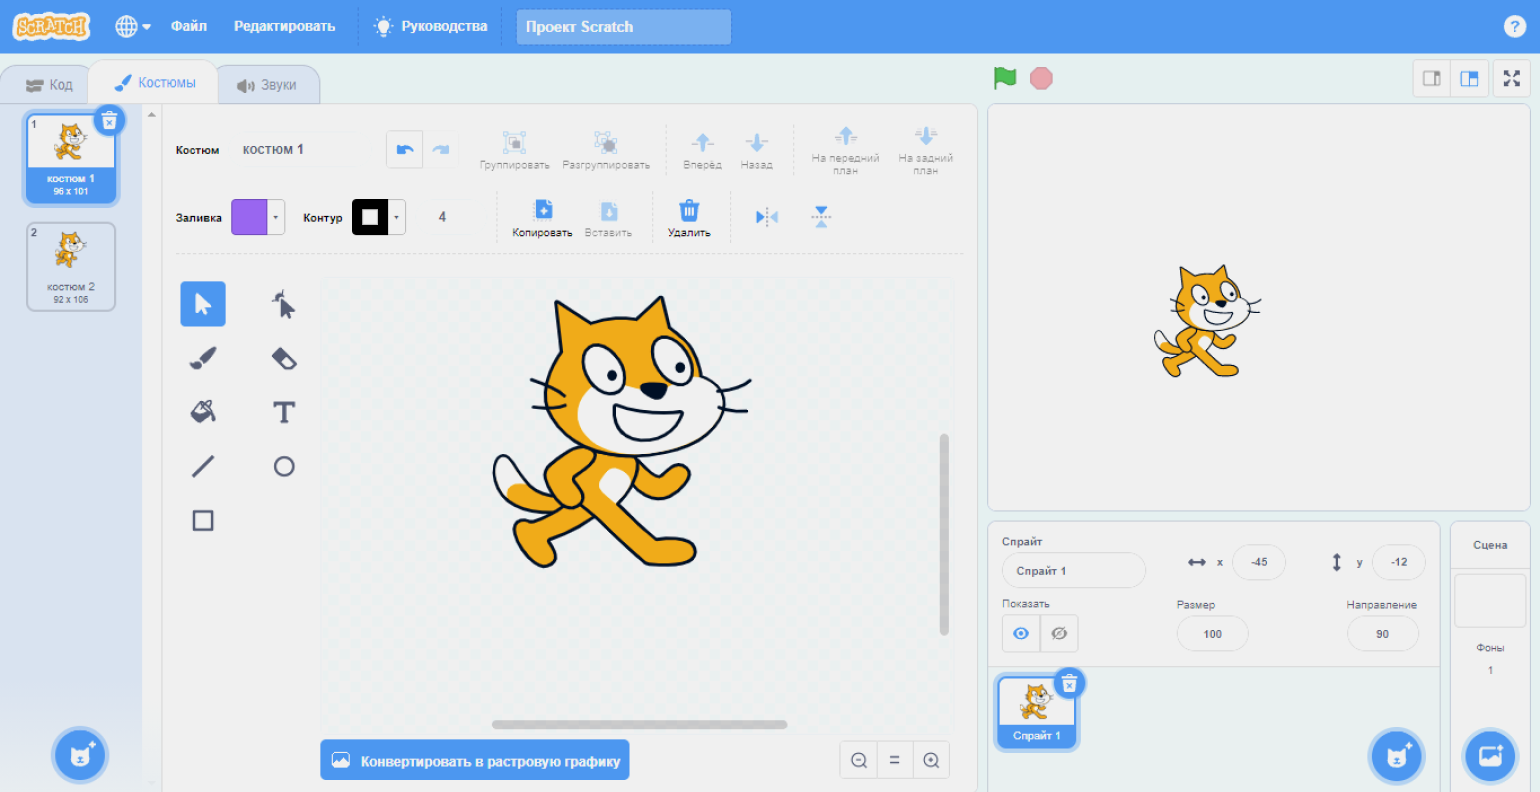Open Файл menu
This screenshot has width=1540, height=792.
pos(189,27)
